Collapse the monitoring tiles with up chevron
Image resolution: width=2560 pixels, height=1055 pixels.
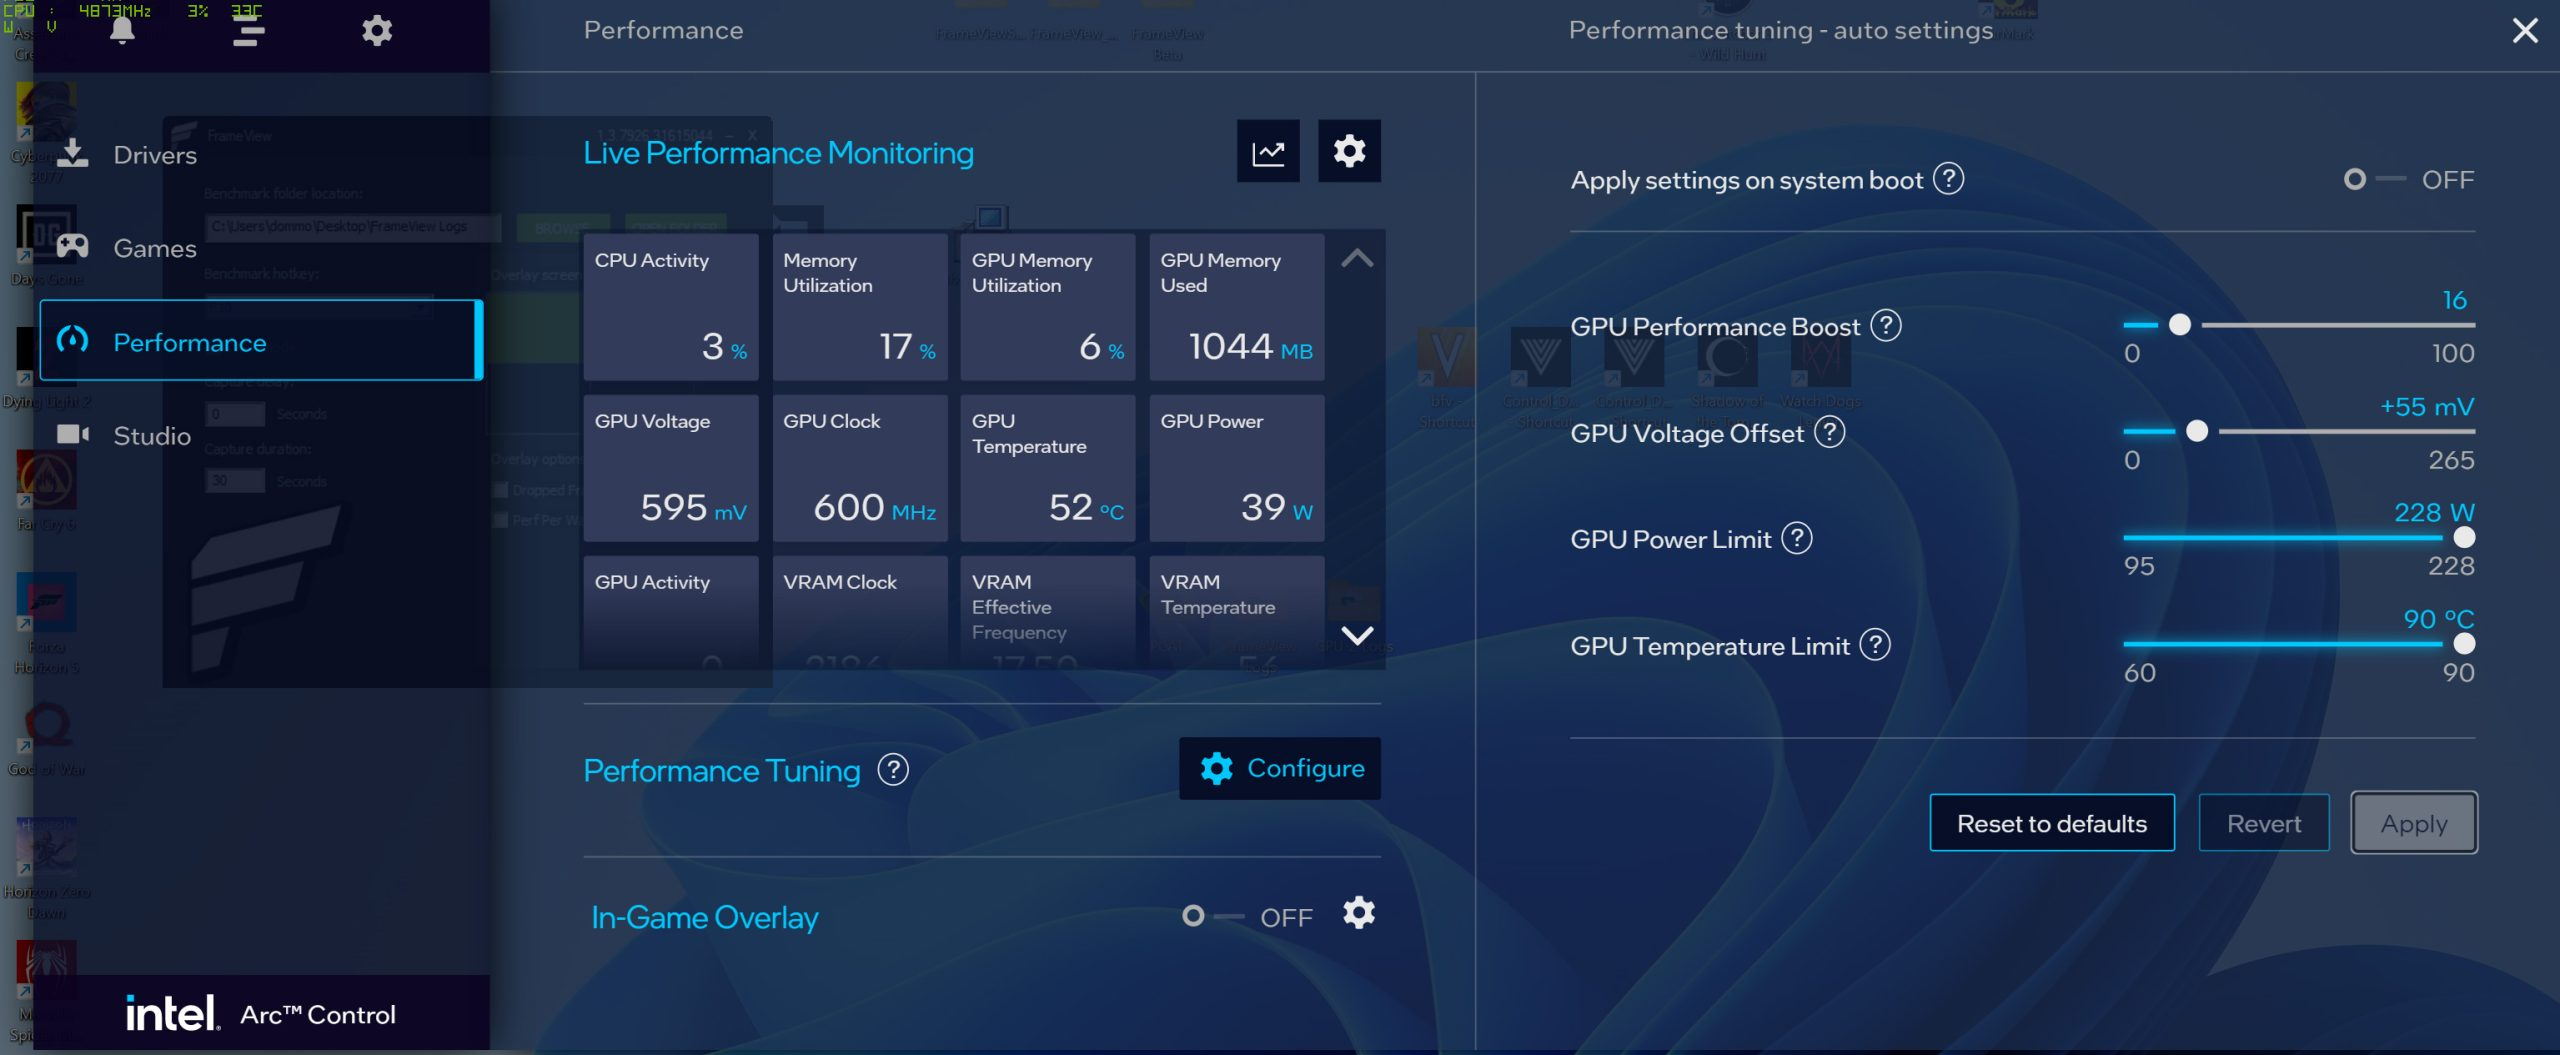[1357, 257]
